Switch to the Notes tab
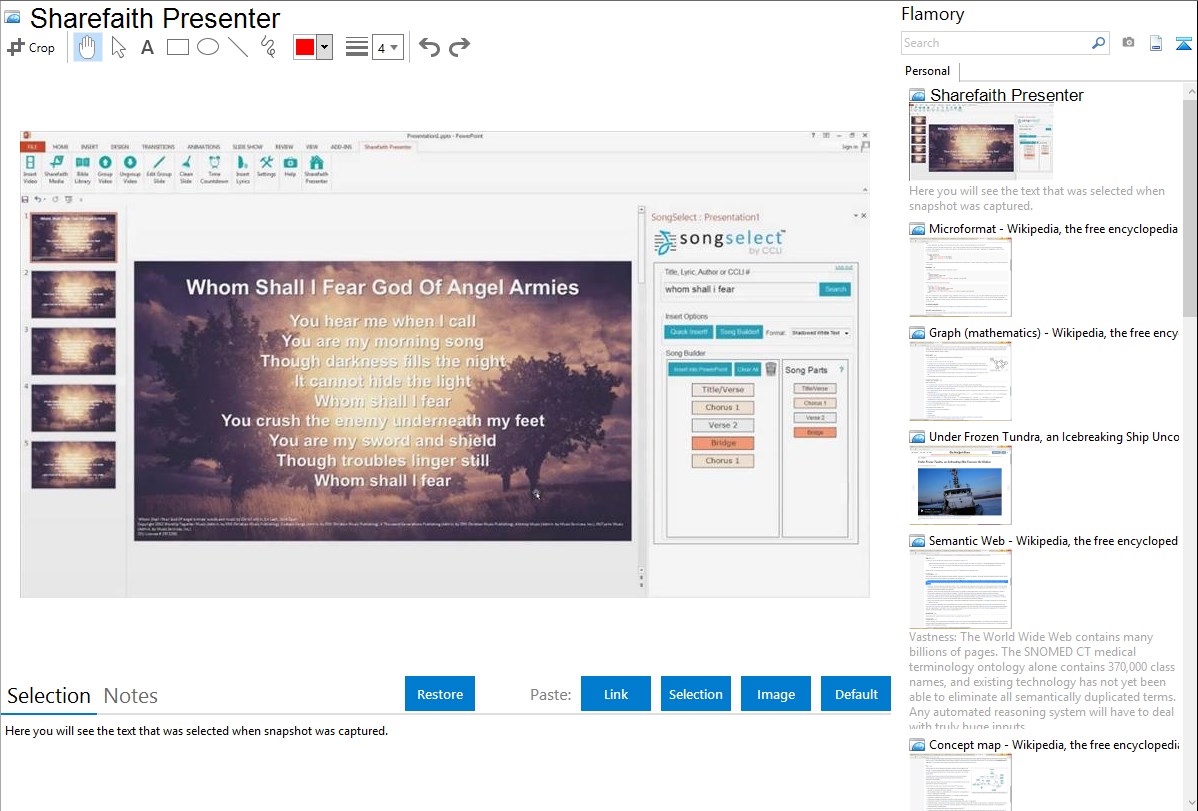Viewport: 1198px width, 811px height. click(x=131, y=696)
